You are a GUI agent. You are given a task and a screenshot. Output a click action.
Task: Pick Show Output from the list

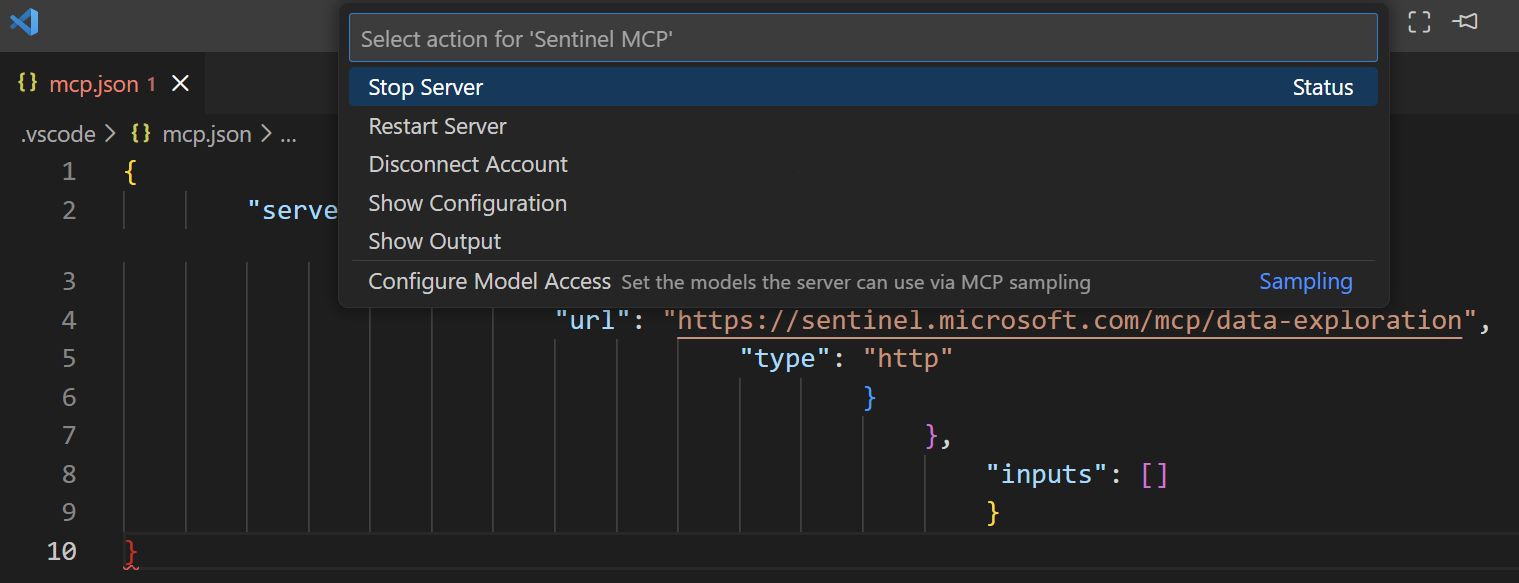(x=435, y=241)
